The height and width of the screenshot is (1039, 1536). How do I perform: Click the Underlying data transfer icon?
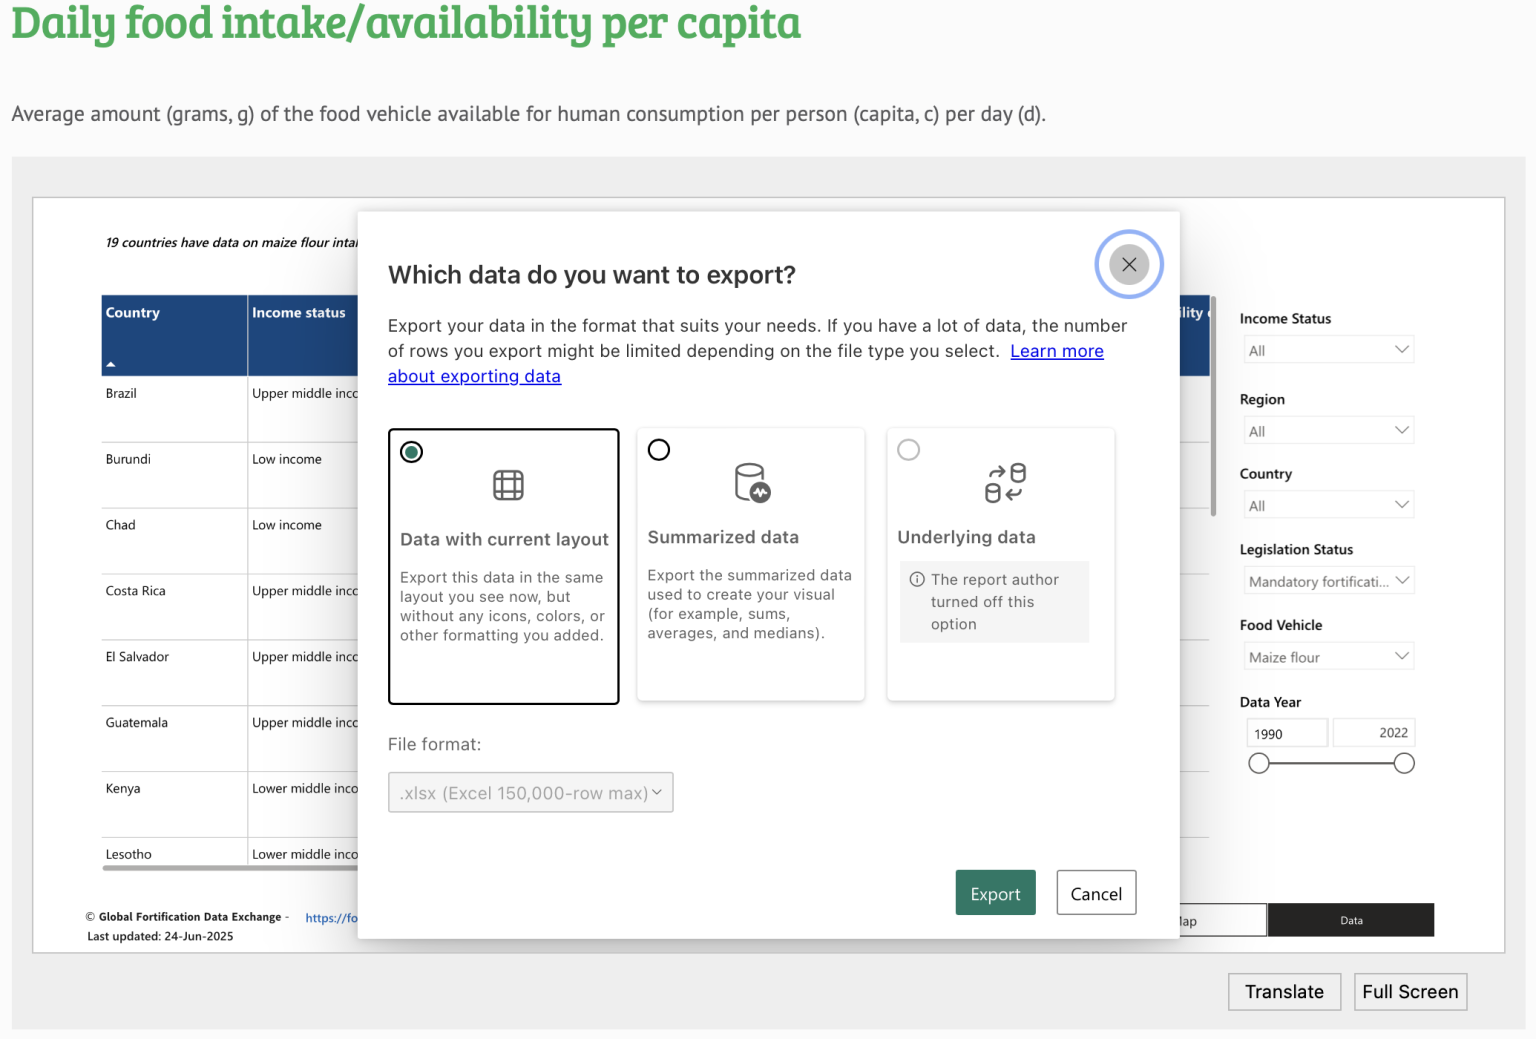(1005, 482)
